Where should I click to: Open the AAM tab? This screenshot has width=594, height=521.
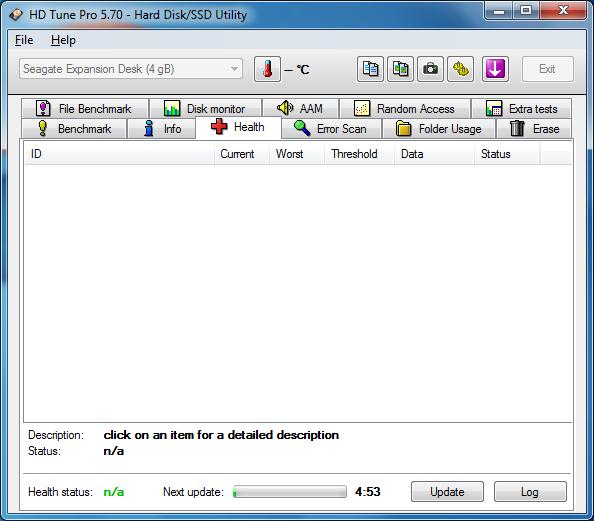point(300,109)
